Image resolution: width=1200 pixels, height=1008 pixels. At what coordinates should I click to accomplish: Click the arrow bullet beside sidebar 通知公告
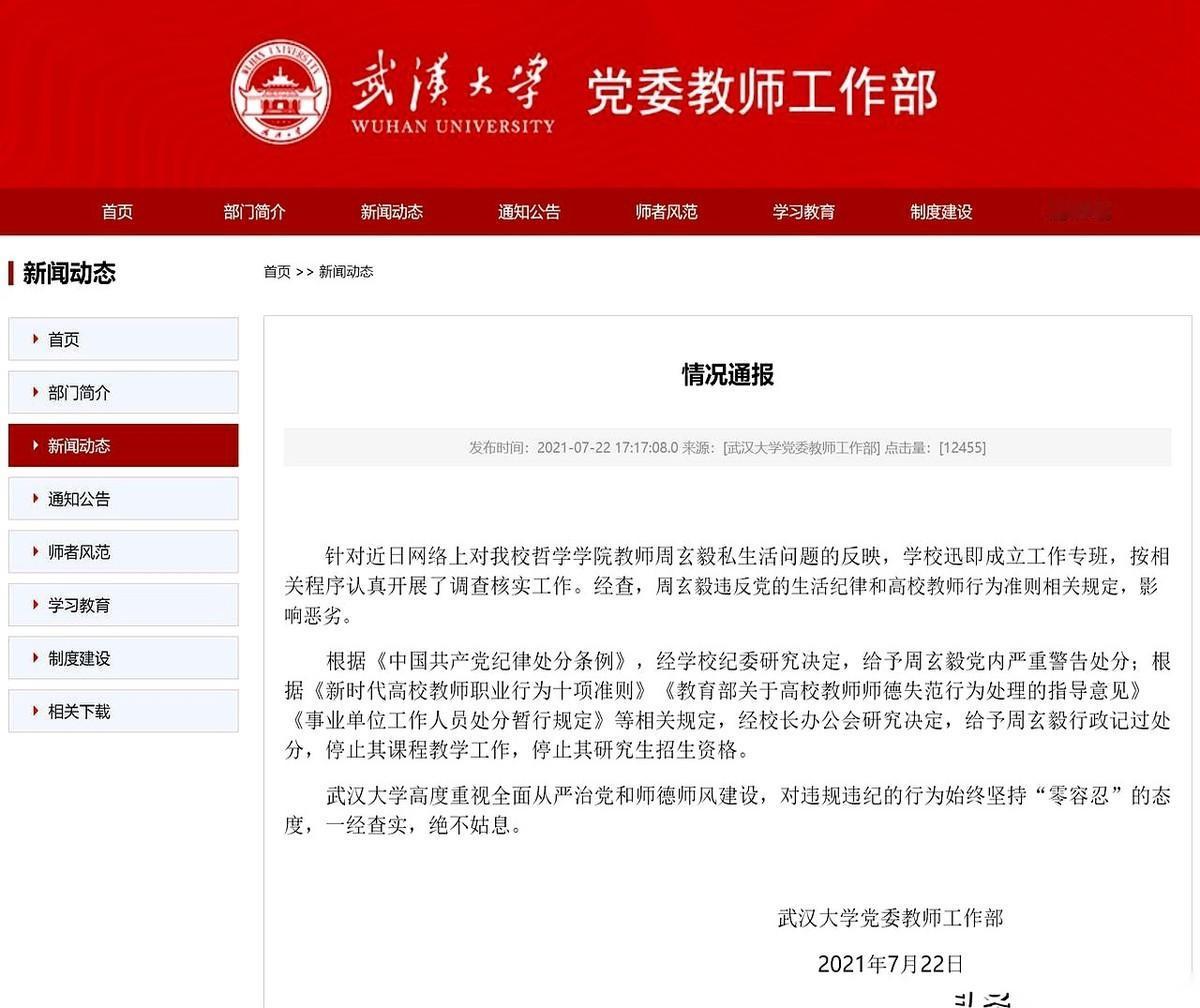(x=36, y=498)
